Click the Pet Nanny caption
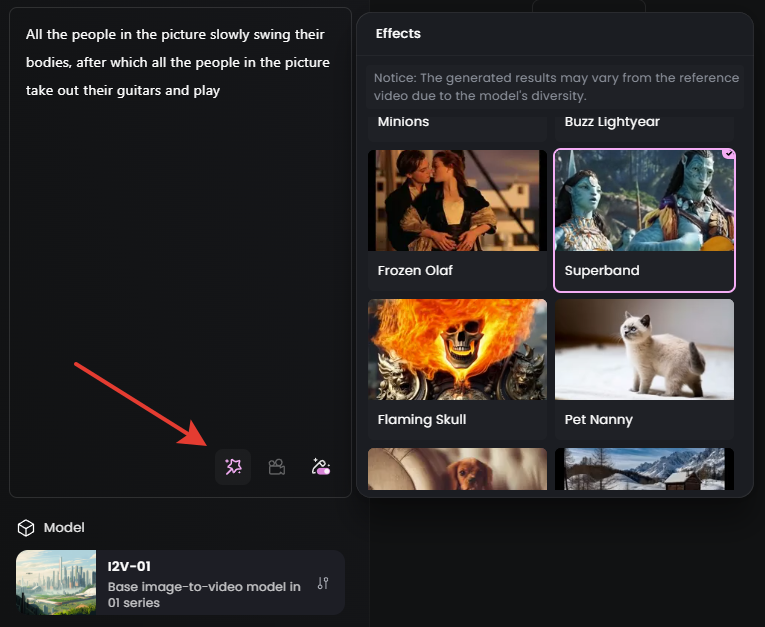 tap(598, 420)
